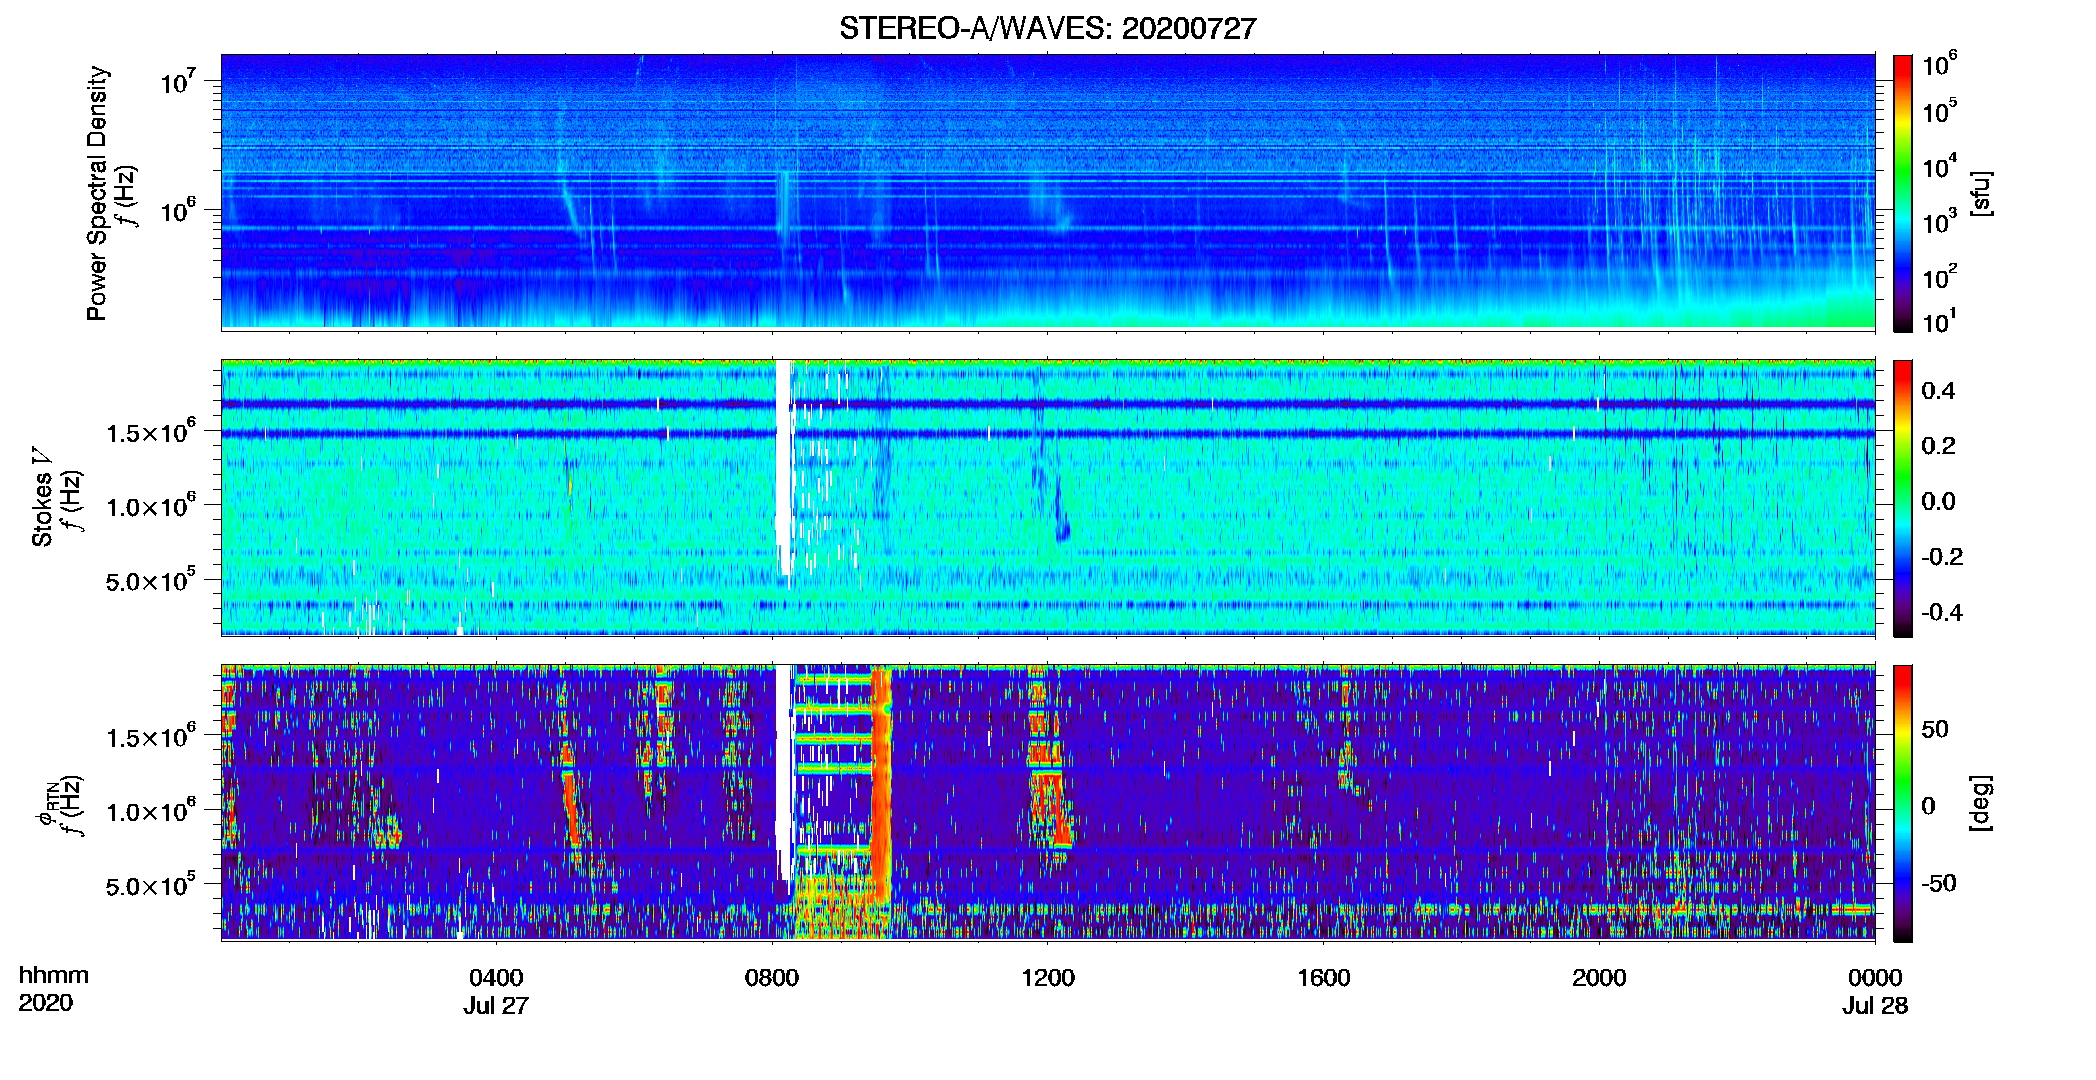Click the 10^1 label on the sfu color bar
Image resolution: width=2096 pixels, height=1080 pixels.
1939,321
